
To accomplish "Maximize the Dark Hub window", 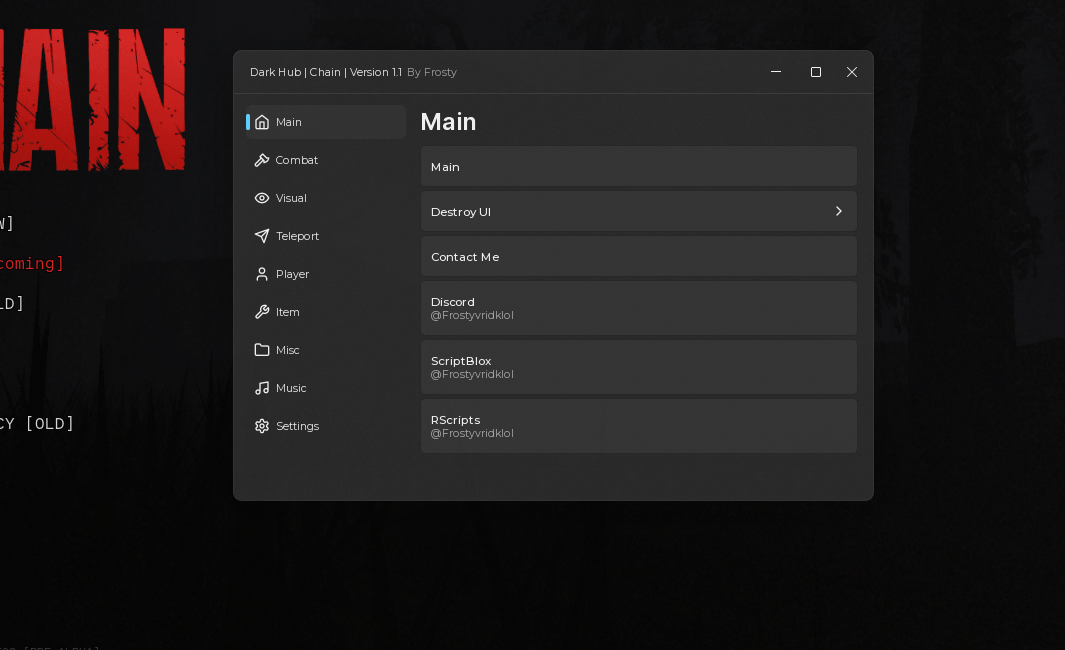I will pos(816,72).
